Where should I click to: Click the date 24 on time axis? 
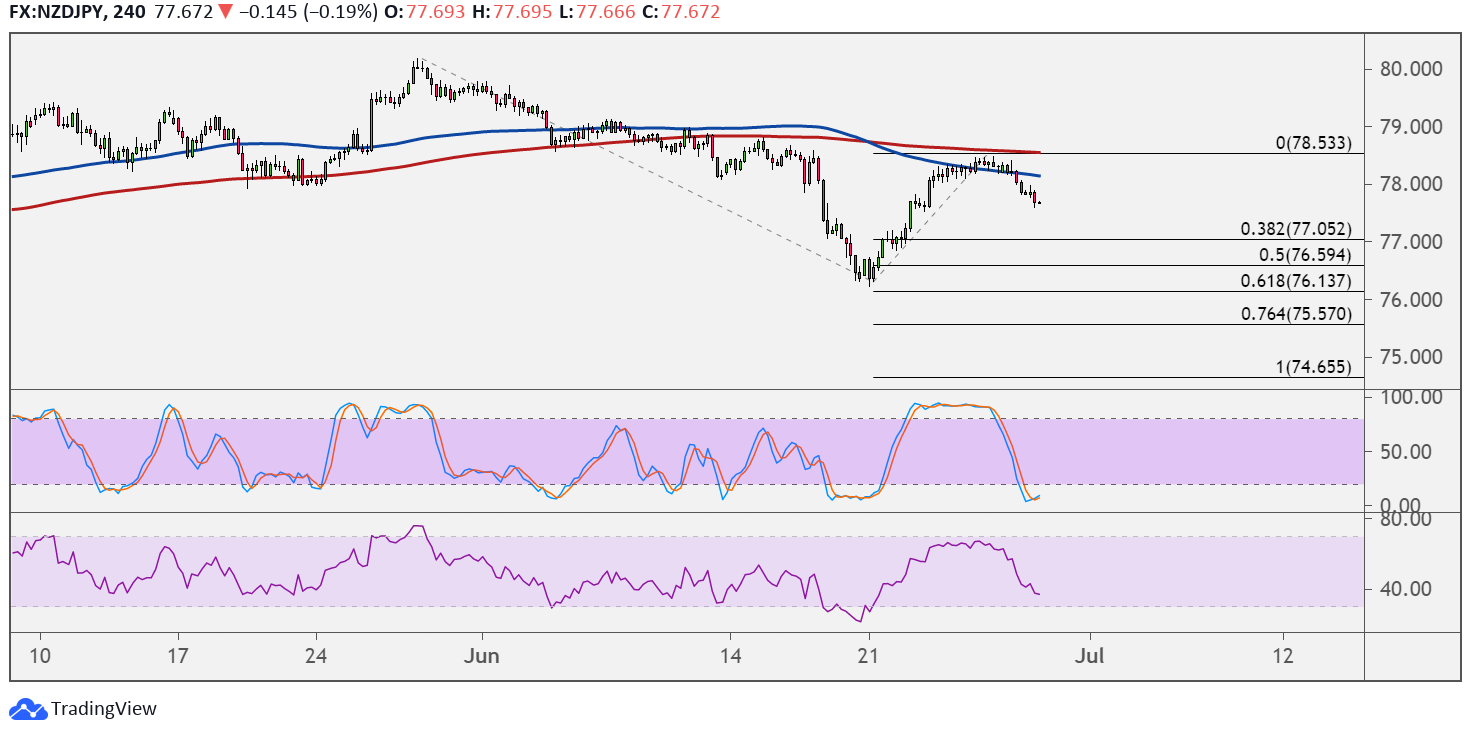point(316,656)
